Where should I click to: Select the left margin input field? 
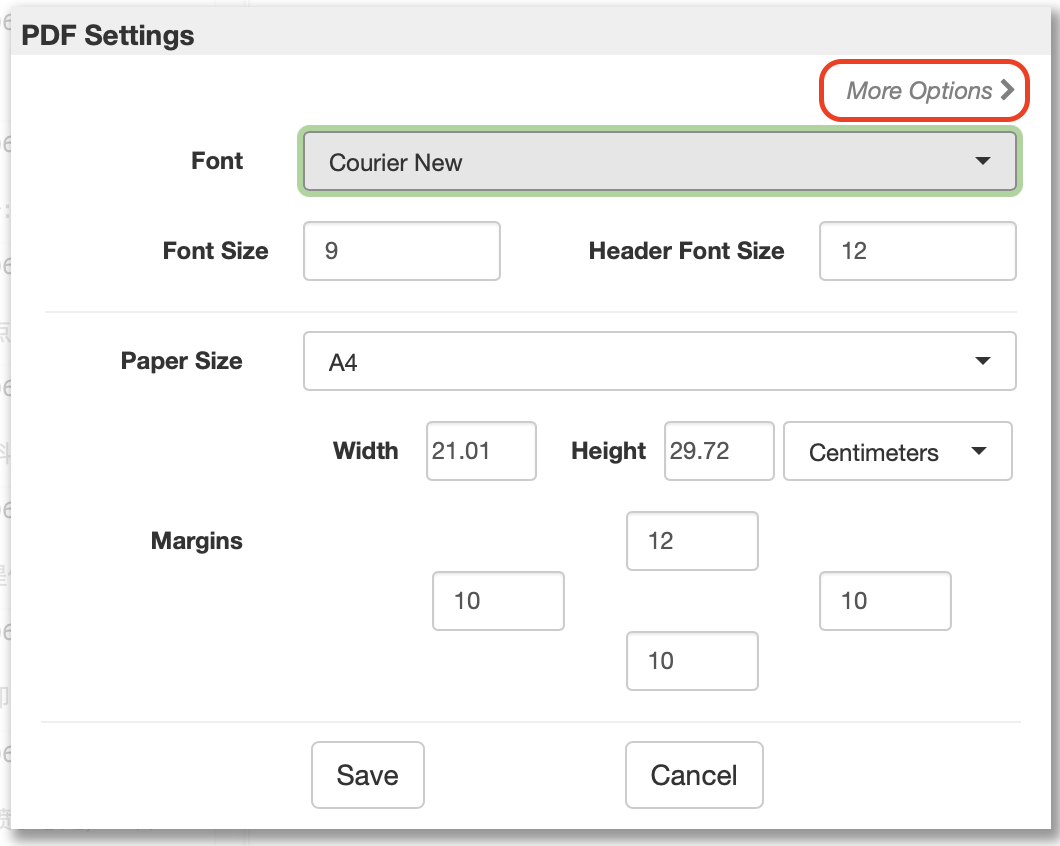point(498,601)
